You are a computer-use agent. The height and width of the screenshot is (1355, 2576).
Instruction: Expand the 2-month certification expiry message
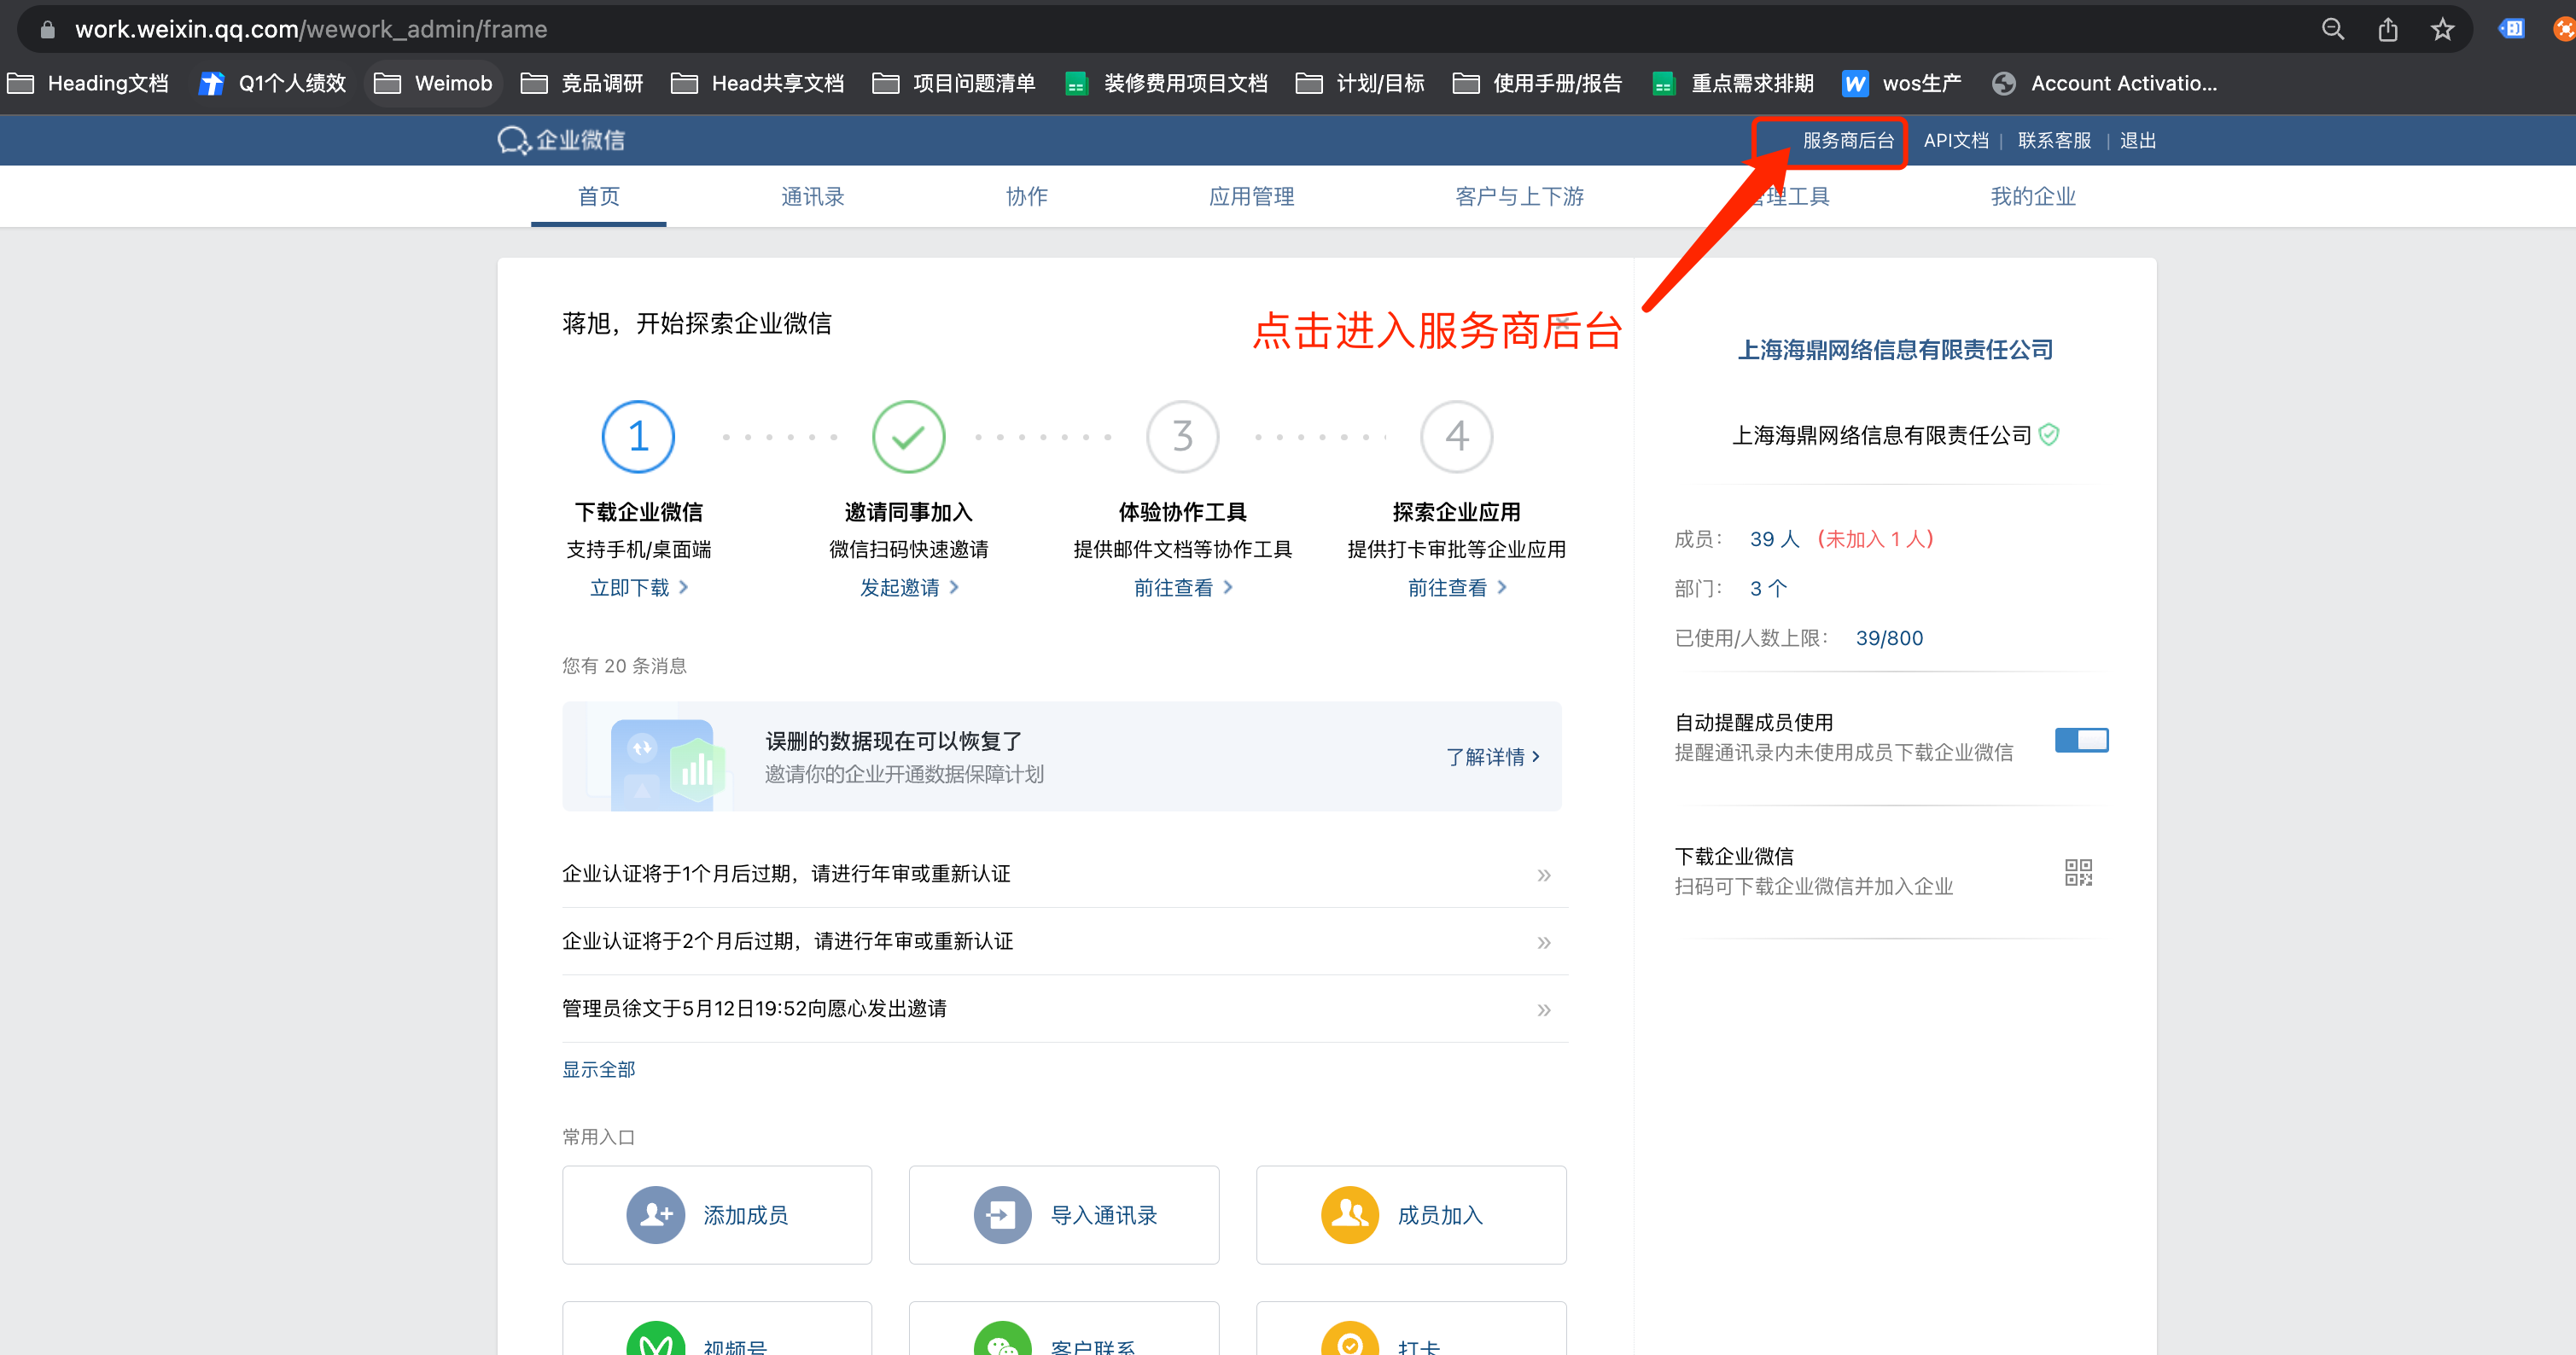pyautogui.click(x=1543, y=942)
